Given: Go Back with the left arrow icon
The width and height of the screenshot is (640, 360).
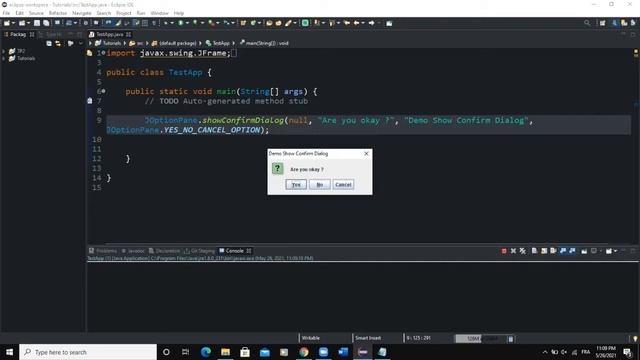Looking at the screenshot, I should [356, 23].
